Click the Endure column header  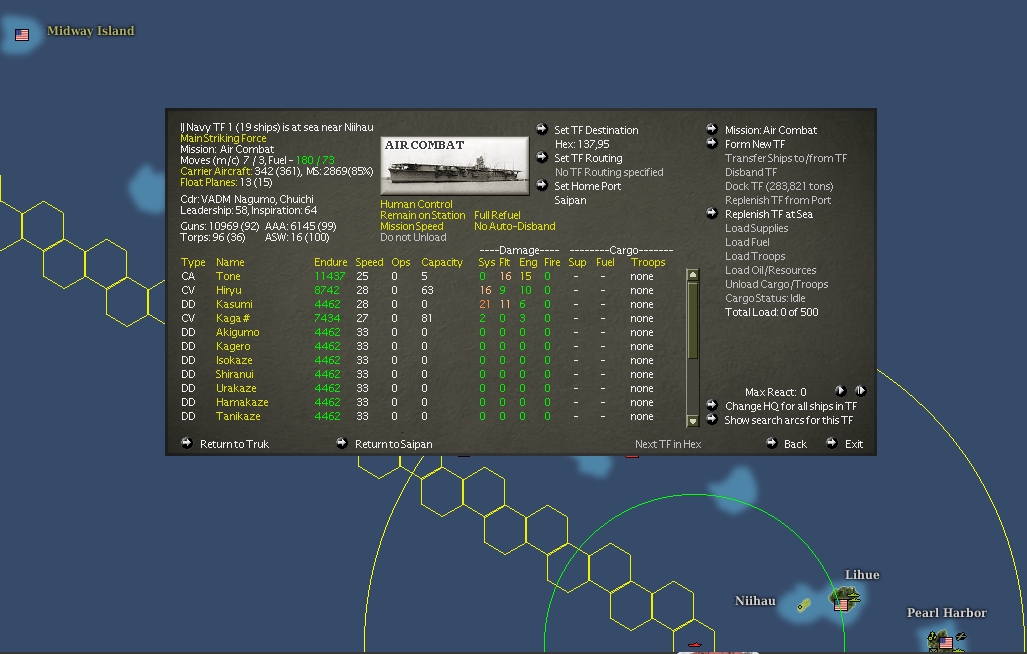pos(330,263)
